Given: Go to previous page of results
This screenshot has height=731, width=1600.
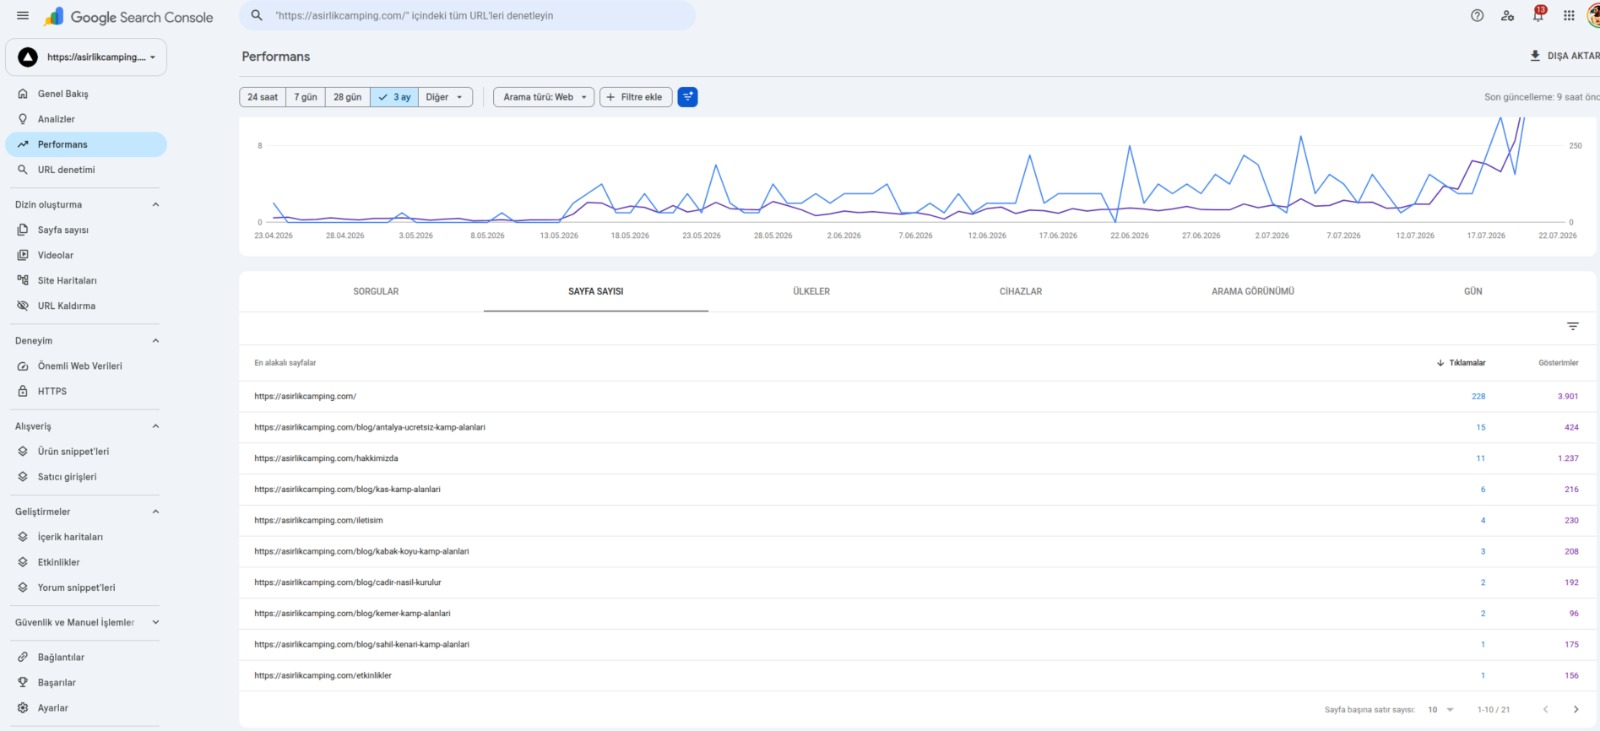Looking at the screenshot, I should [1545, 710].
